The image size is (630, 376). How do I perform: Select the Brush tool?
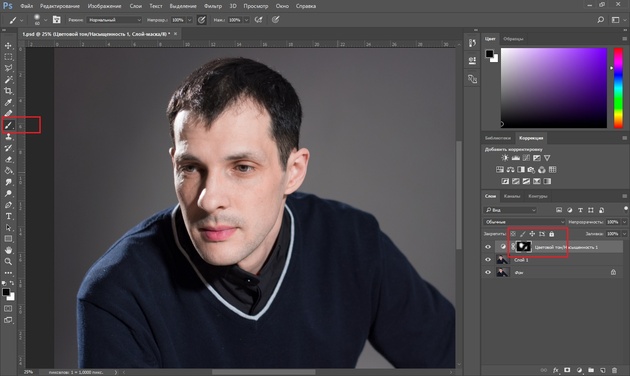pyautogui.click(x=8, y=125)
